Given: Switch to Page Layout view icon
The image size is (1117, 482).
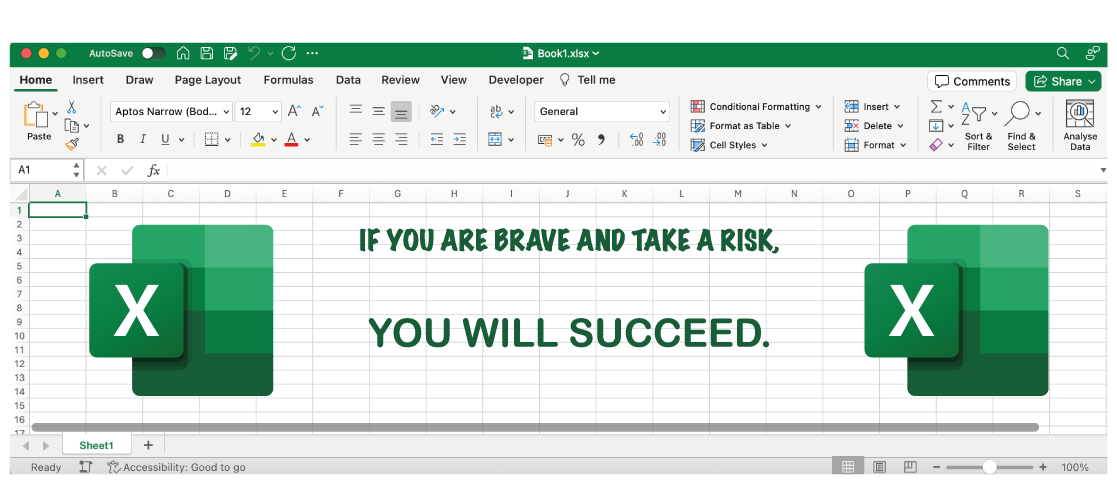Looking at the screenshot, I should [880, 467].
